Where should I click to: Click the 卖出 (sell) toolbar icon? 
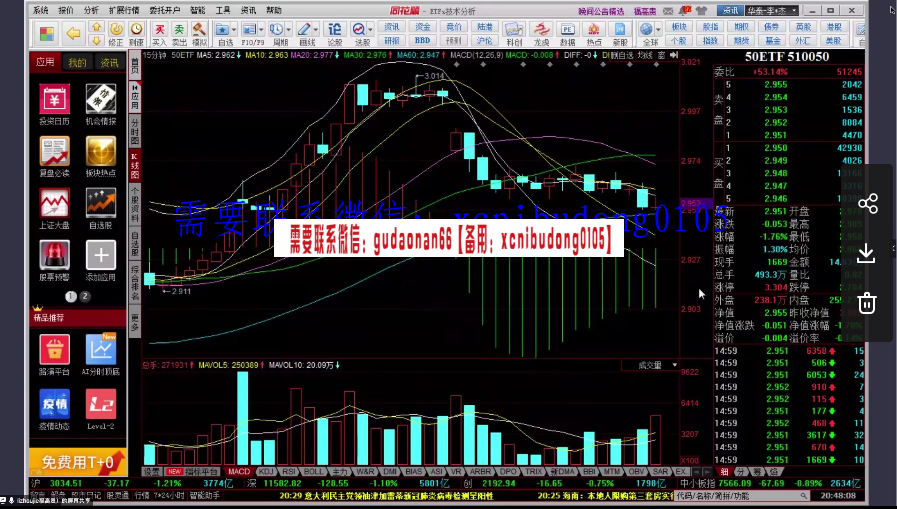pos(178,34)
